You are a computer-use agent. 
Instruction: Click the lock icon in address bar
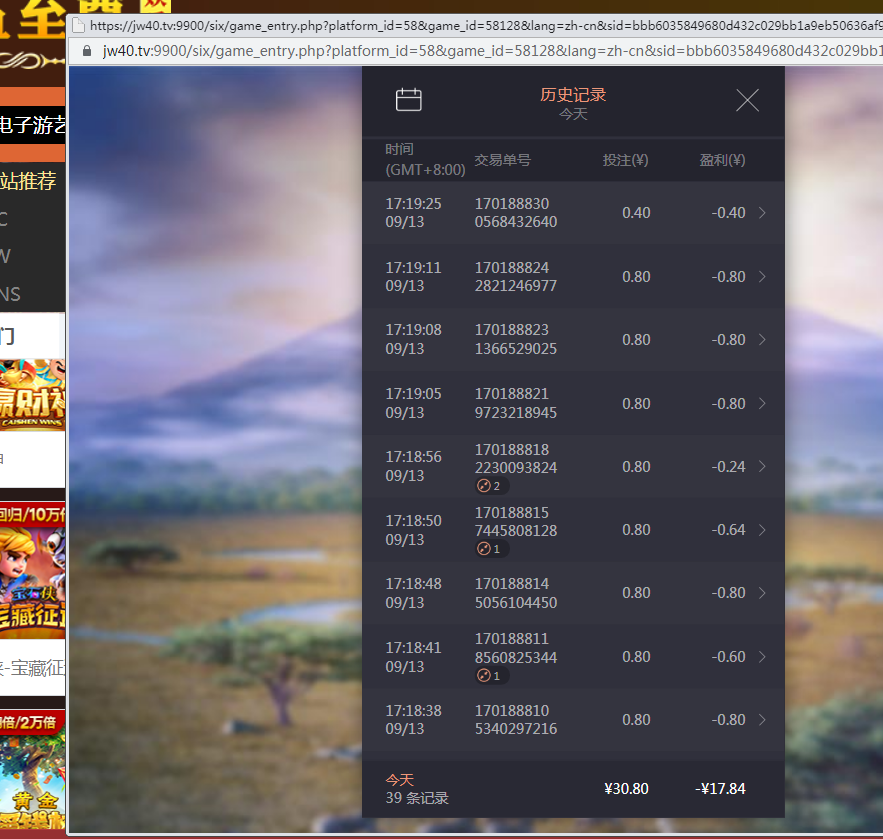coord(87,51)
